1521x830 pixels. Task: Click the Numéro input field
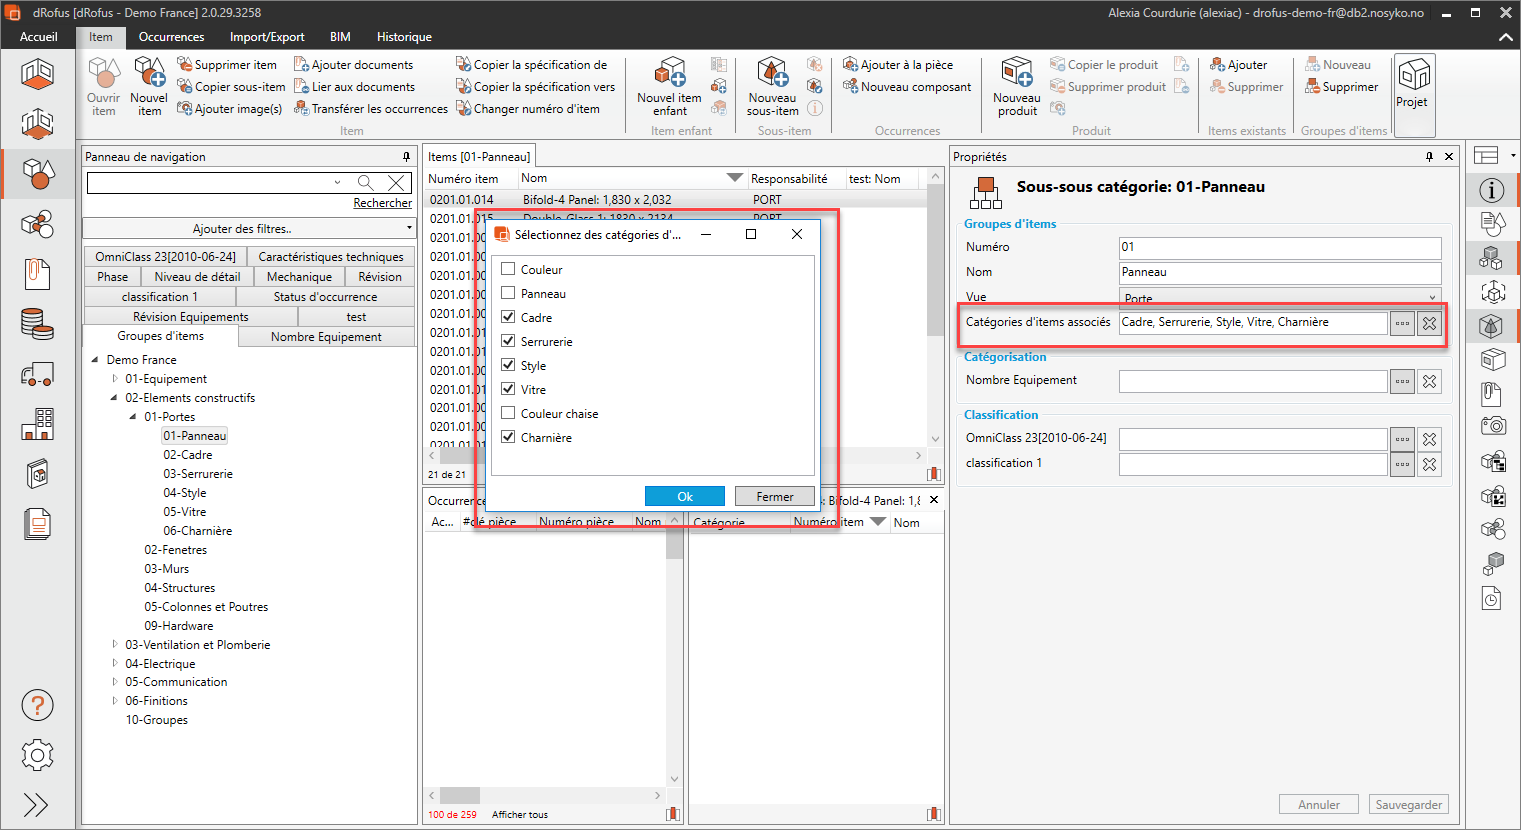point(1279,247)
